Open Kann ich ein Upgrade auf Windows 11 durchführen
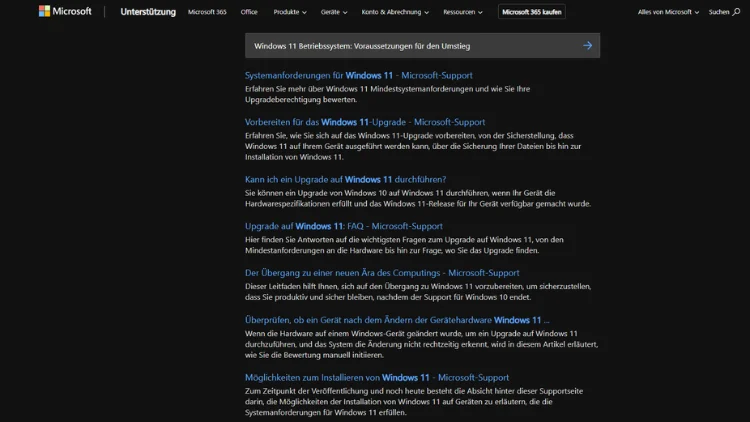Screen dimensions: 750x422 [345, 179]
